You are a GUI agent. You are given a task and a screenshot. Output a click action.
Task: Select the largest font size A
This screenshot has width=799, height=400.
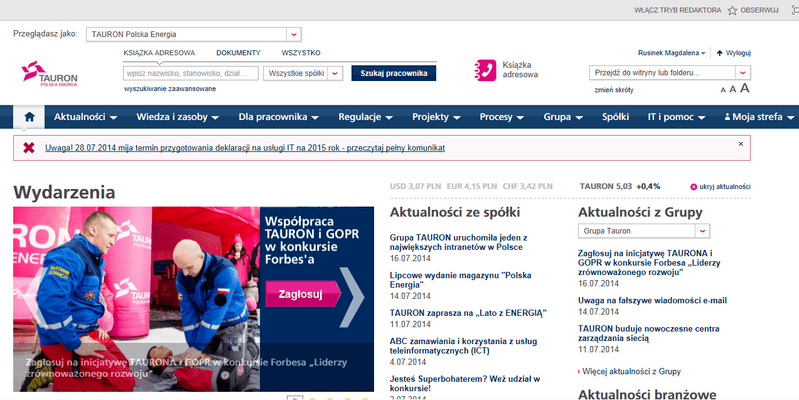744,88
